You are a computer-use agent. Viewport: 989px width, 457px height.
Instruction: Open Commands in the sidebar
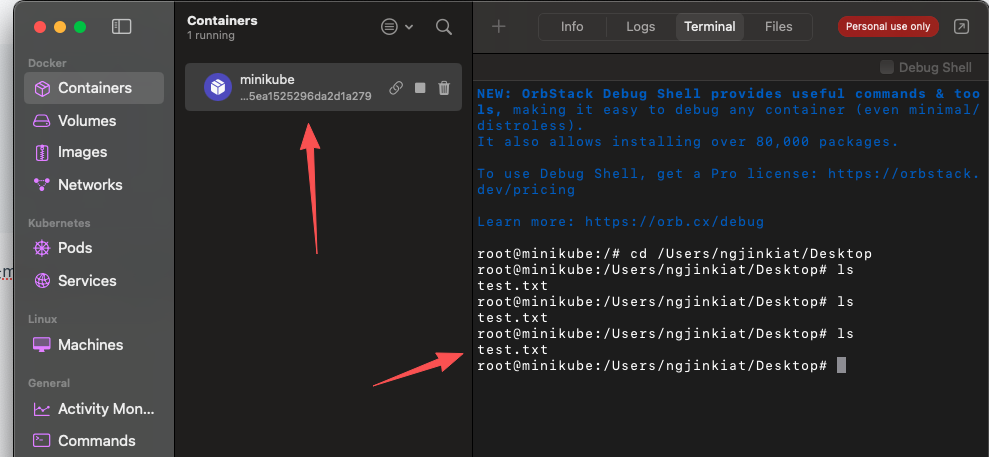[x=94, y=441]
